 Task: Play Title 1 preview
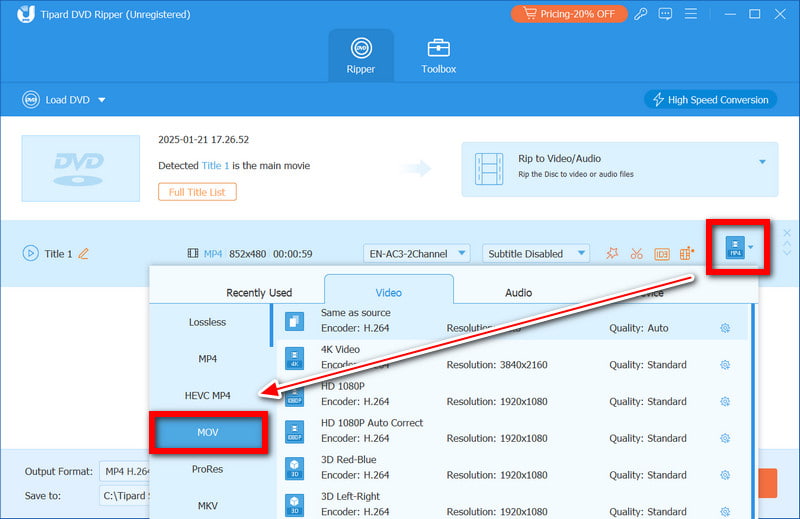pyautogui.click(x=30, y=253)
